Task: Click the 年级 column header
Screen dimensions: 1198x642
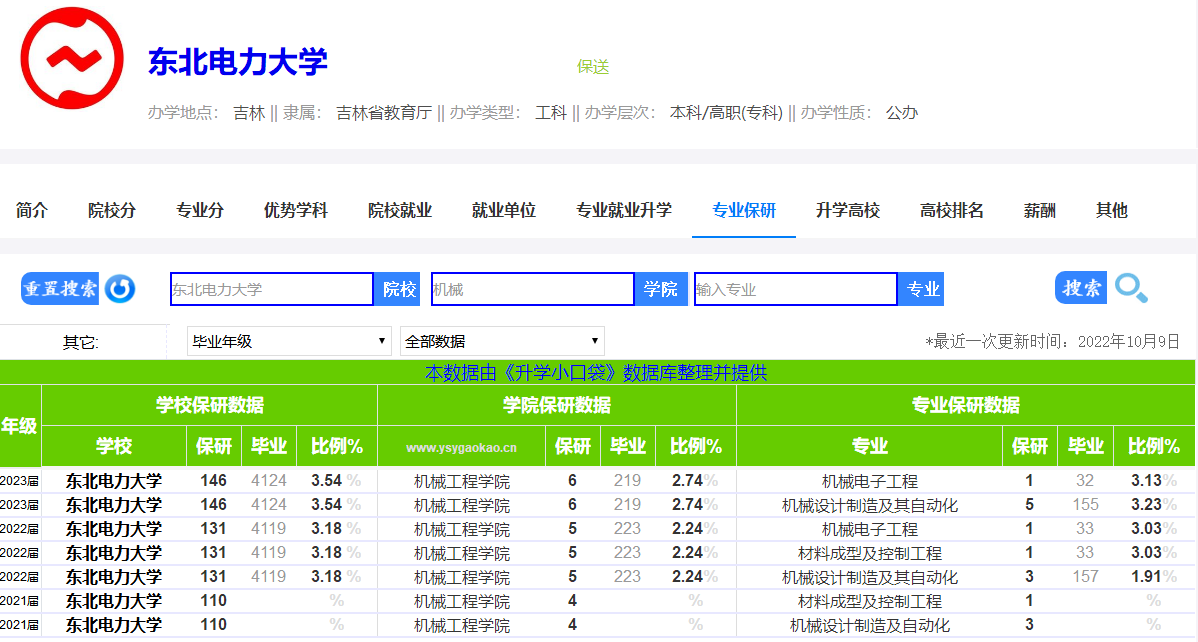Action: coord(20,426)
